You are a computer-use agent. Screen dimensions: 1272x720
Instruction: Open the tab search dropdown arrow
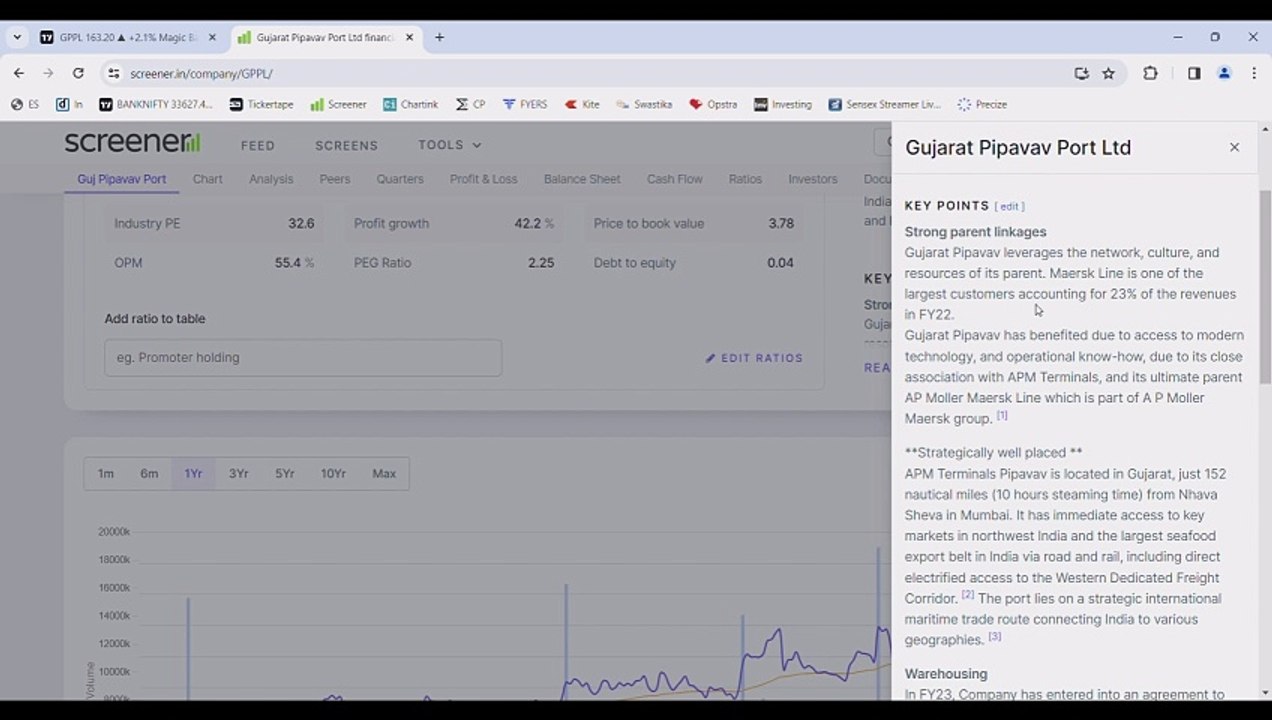17,37
